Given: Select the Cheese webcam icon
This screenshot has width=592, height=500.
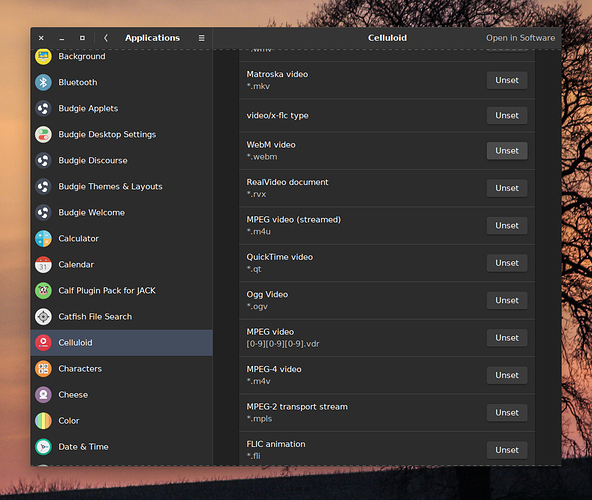Looking at the screenshot, I should [x=43, y=395].
